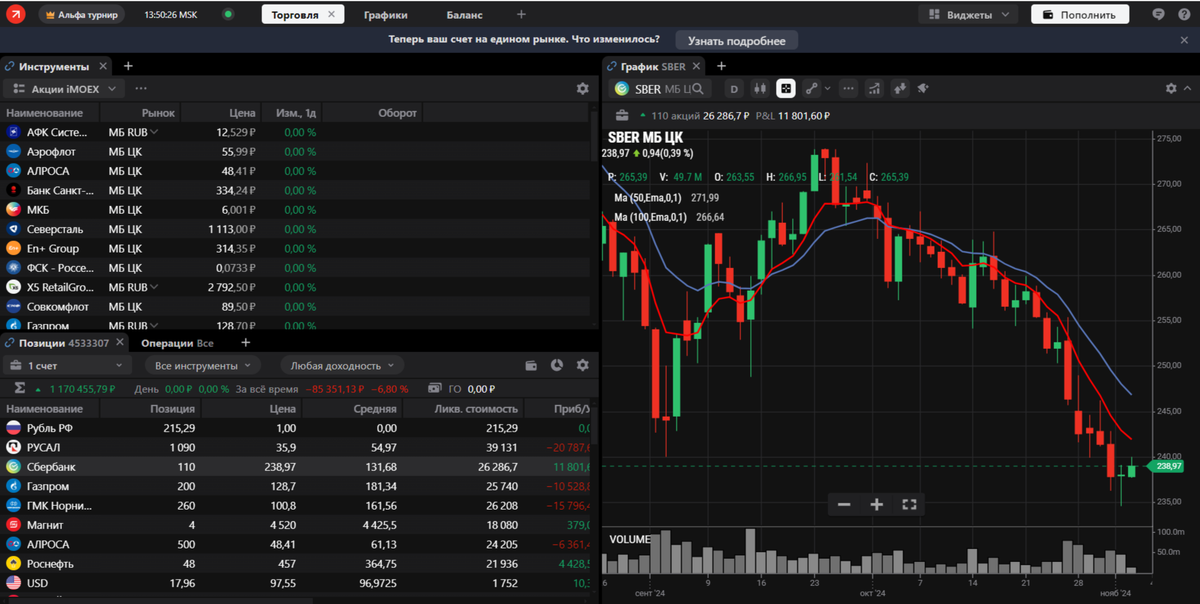Click the Узнать подробнее button
The width and height of the screenshot is (1200, 604).
coord(737,40)
